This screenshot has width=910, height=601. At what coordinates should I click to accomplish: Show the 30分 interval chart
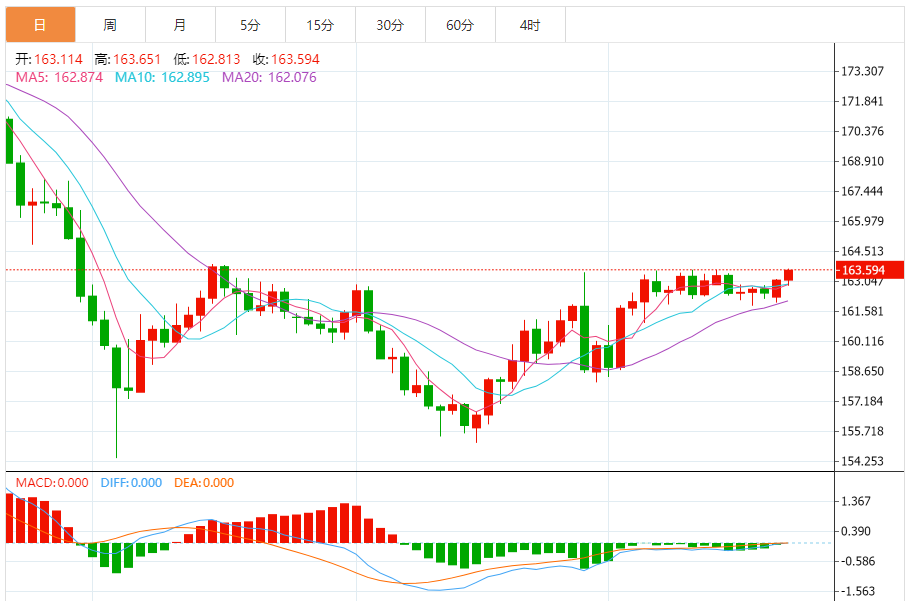coord(391,25)
